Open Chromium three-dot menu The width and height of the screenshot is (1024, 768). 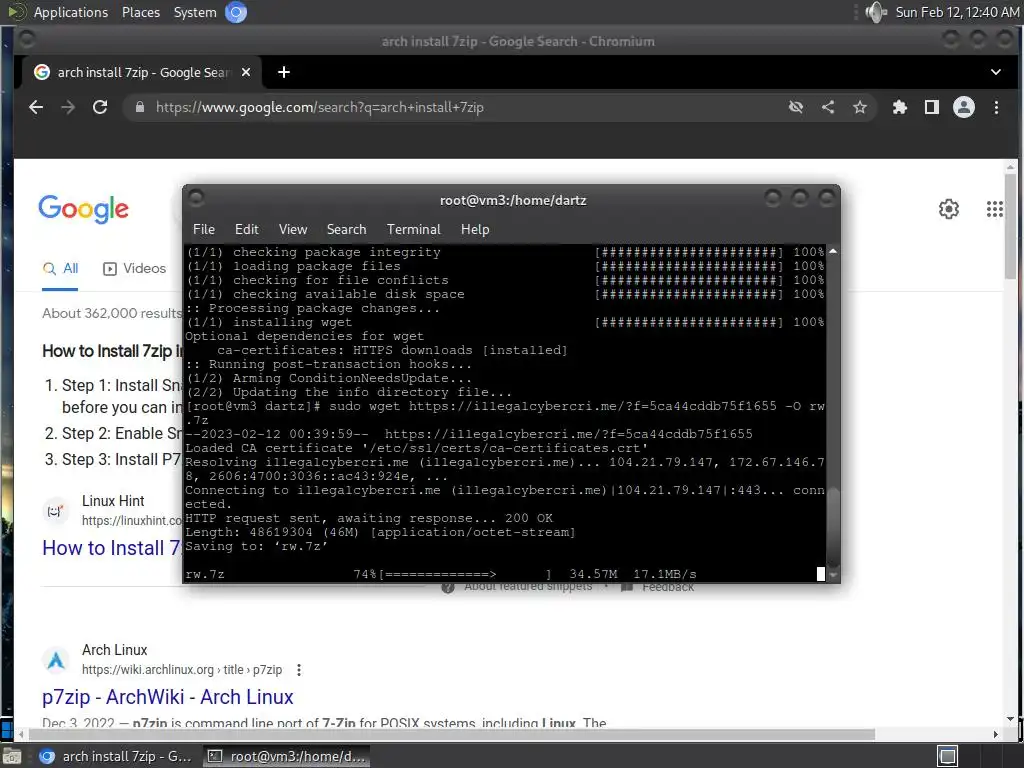(x=997, y=107)
